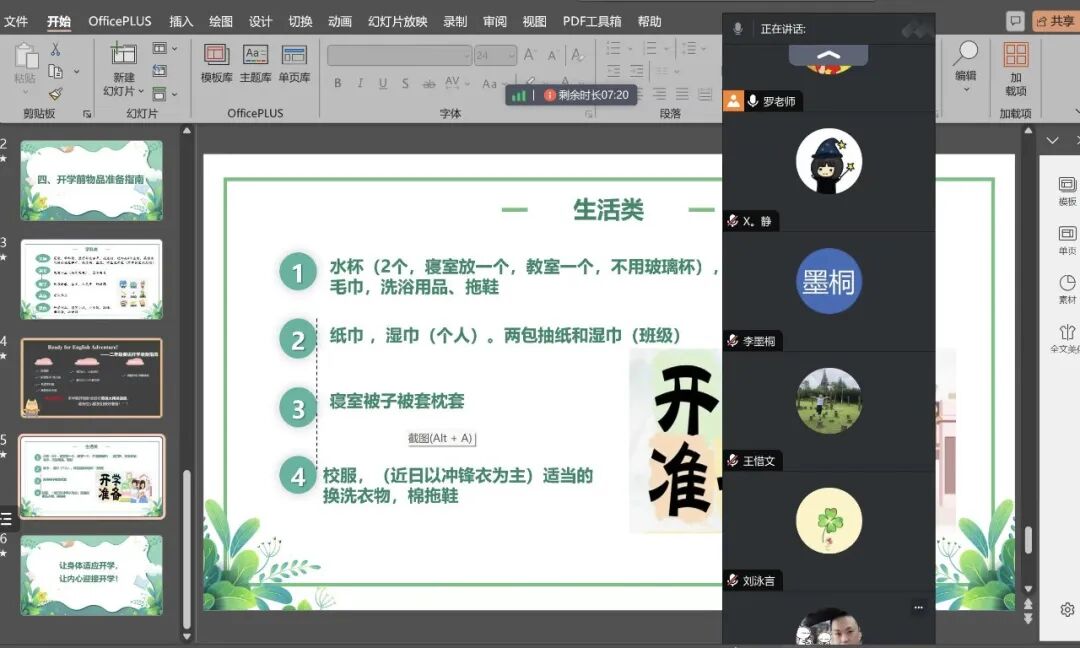1080x648 pixels.
Task: Click the 单页库 single page library
Action: pyautogui.click(x=294, y=63)
